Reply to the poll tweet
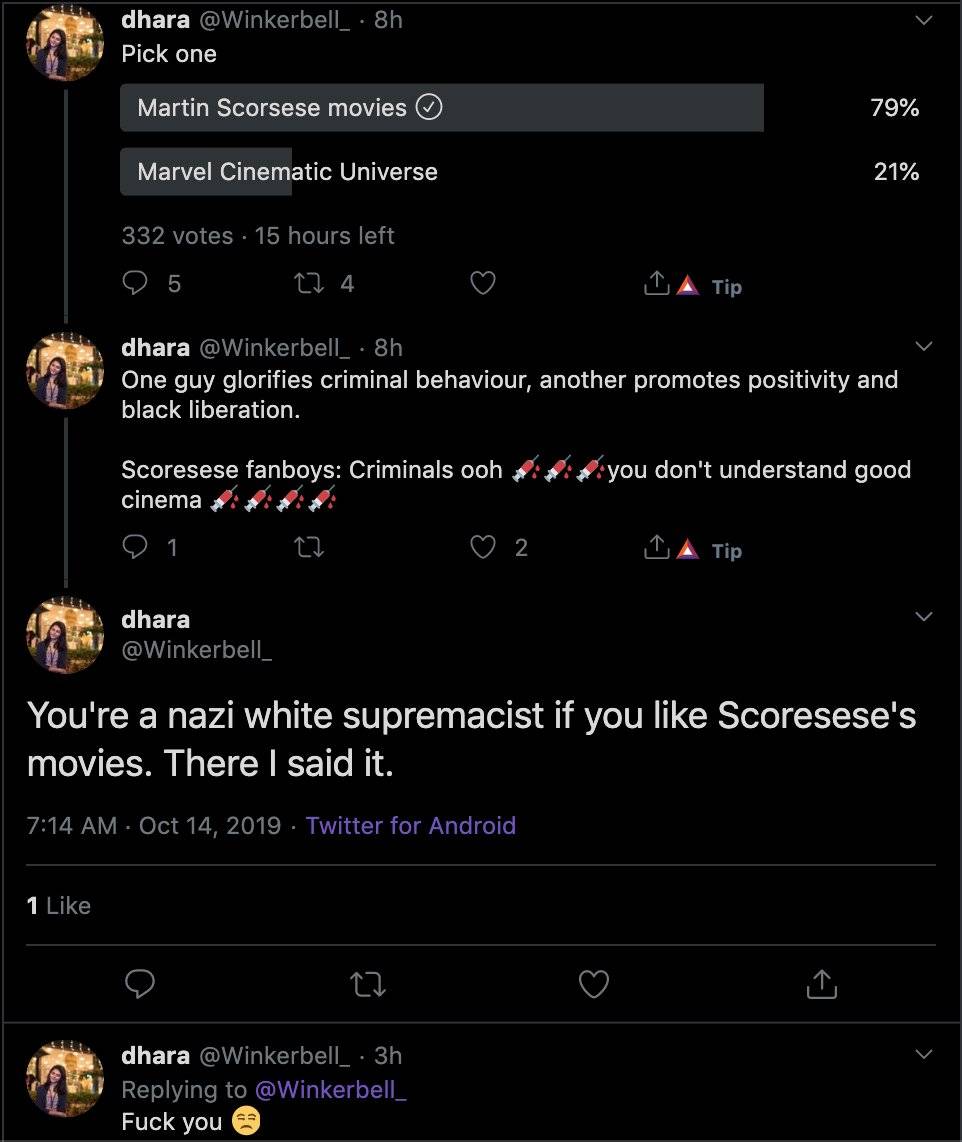962x1142 pixels. [134, 283]
